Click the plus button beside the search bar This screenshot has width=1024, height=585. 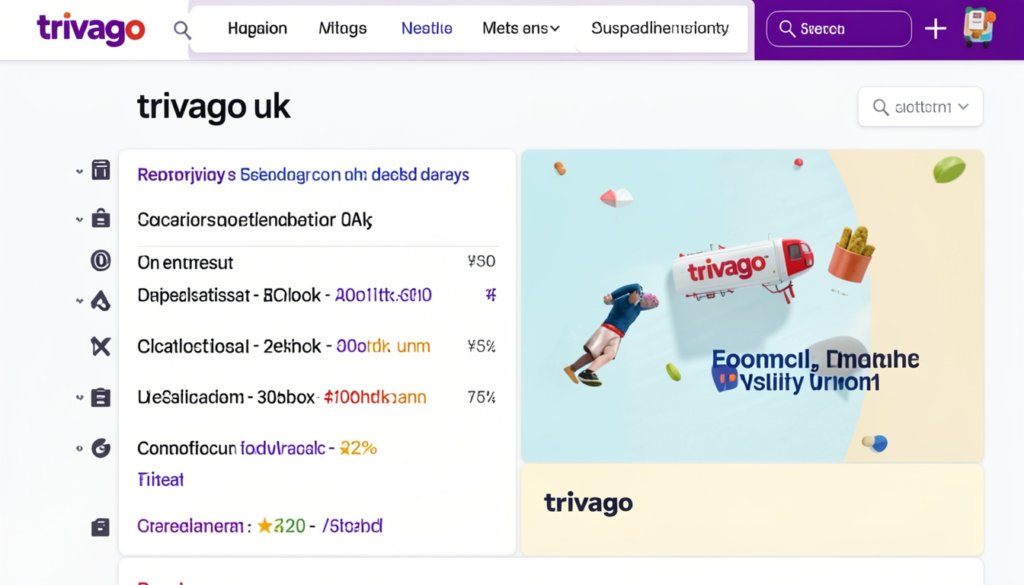click(935, 29)
